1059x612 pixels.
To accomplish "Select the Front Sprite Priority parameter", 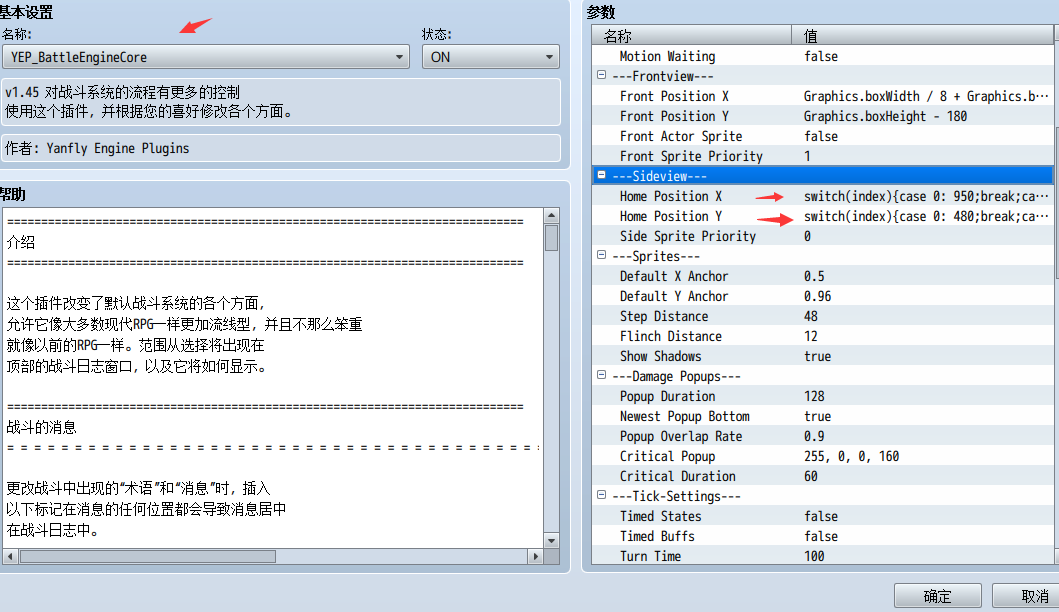I will (x=823, y=156).
